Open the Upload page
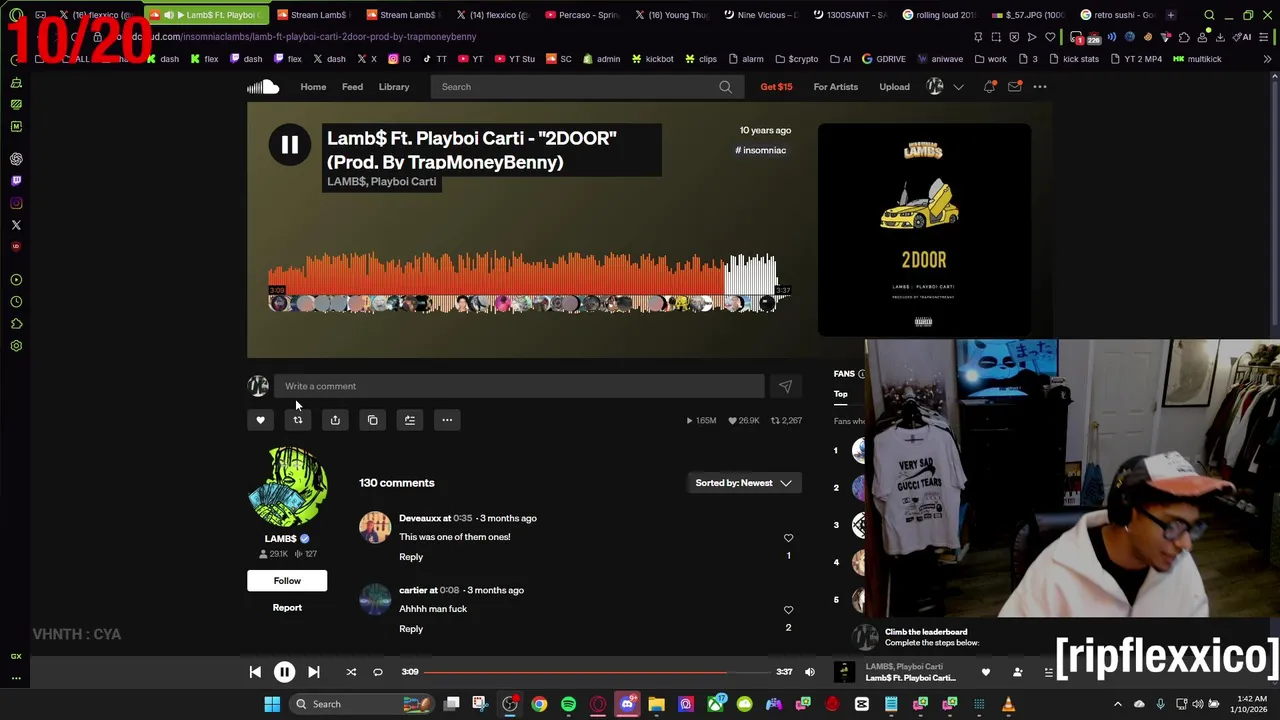The image size is (1280, 720). click(894, 87)
